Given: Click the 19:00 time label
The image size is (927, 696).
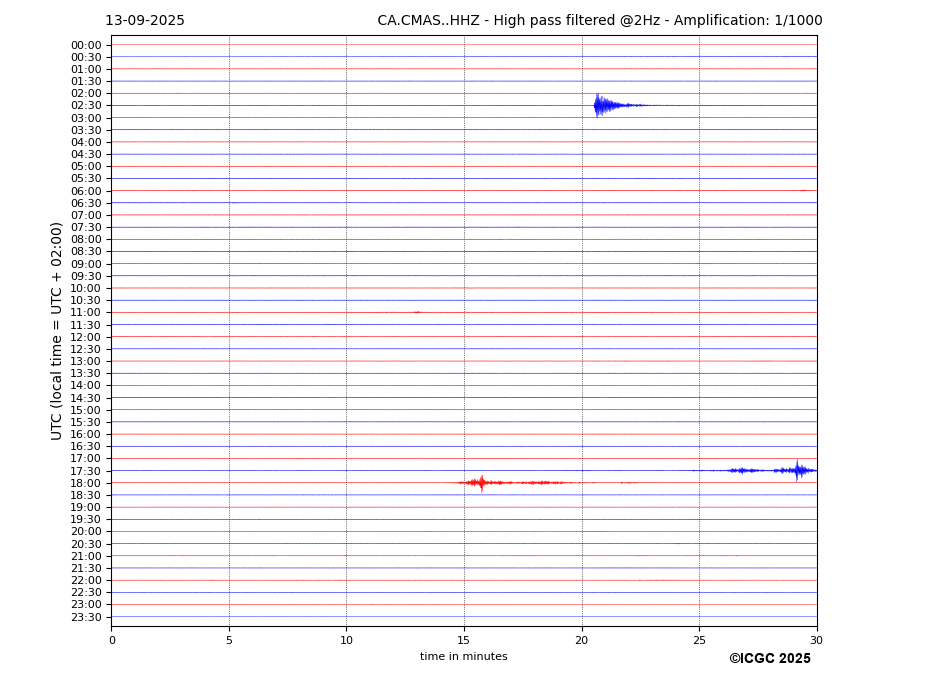Looking at the screenshot, I should click(86, 507).
